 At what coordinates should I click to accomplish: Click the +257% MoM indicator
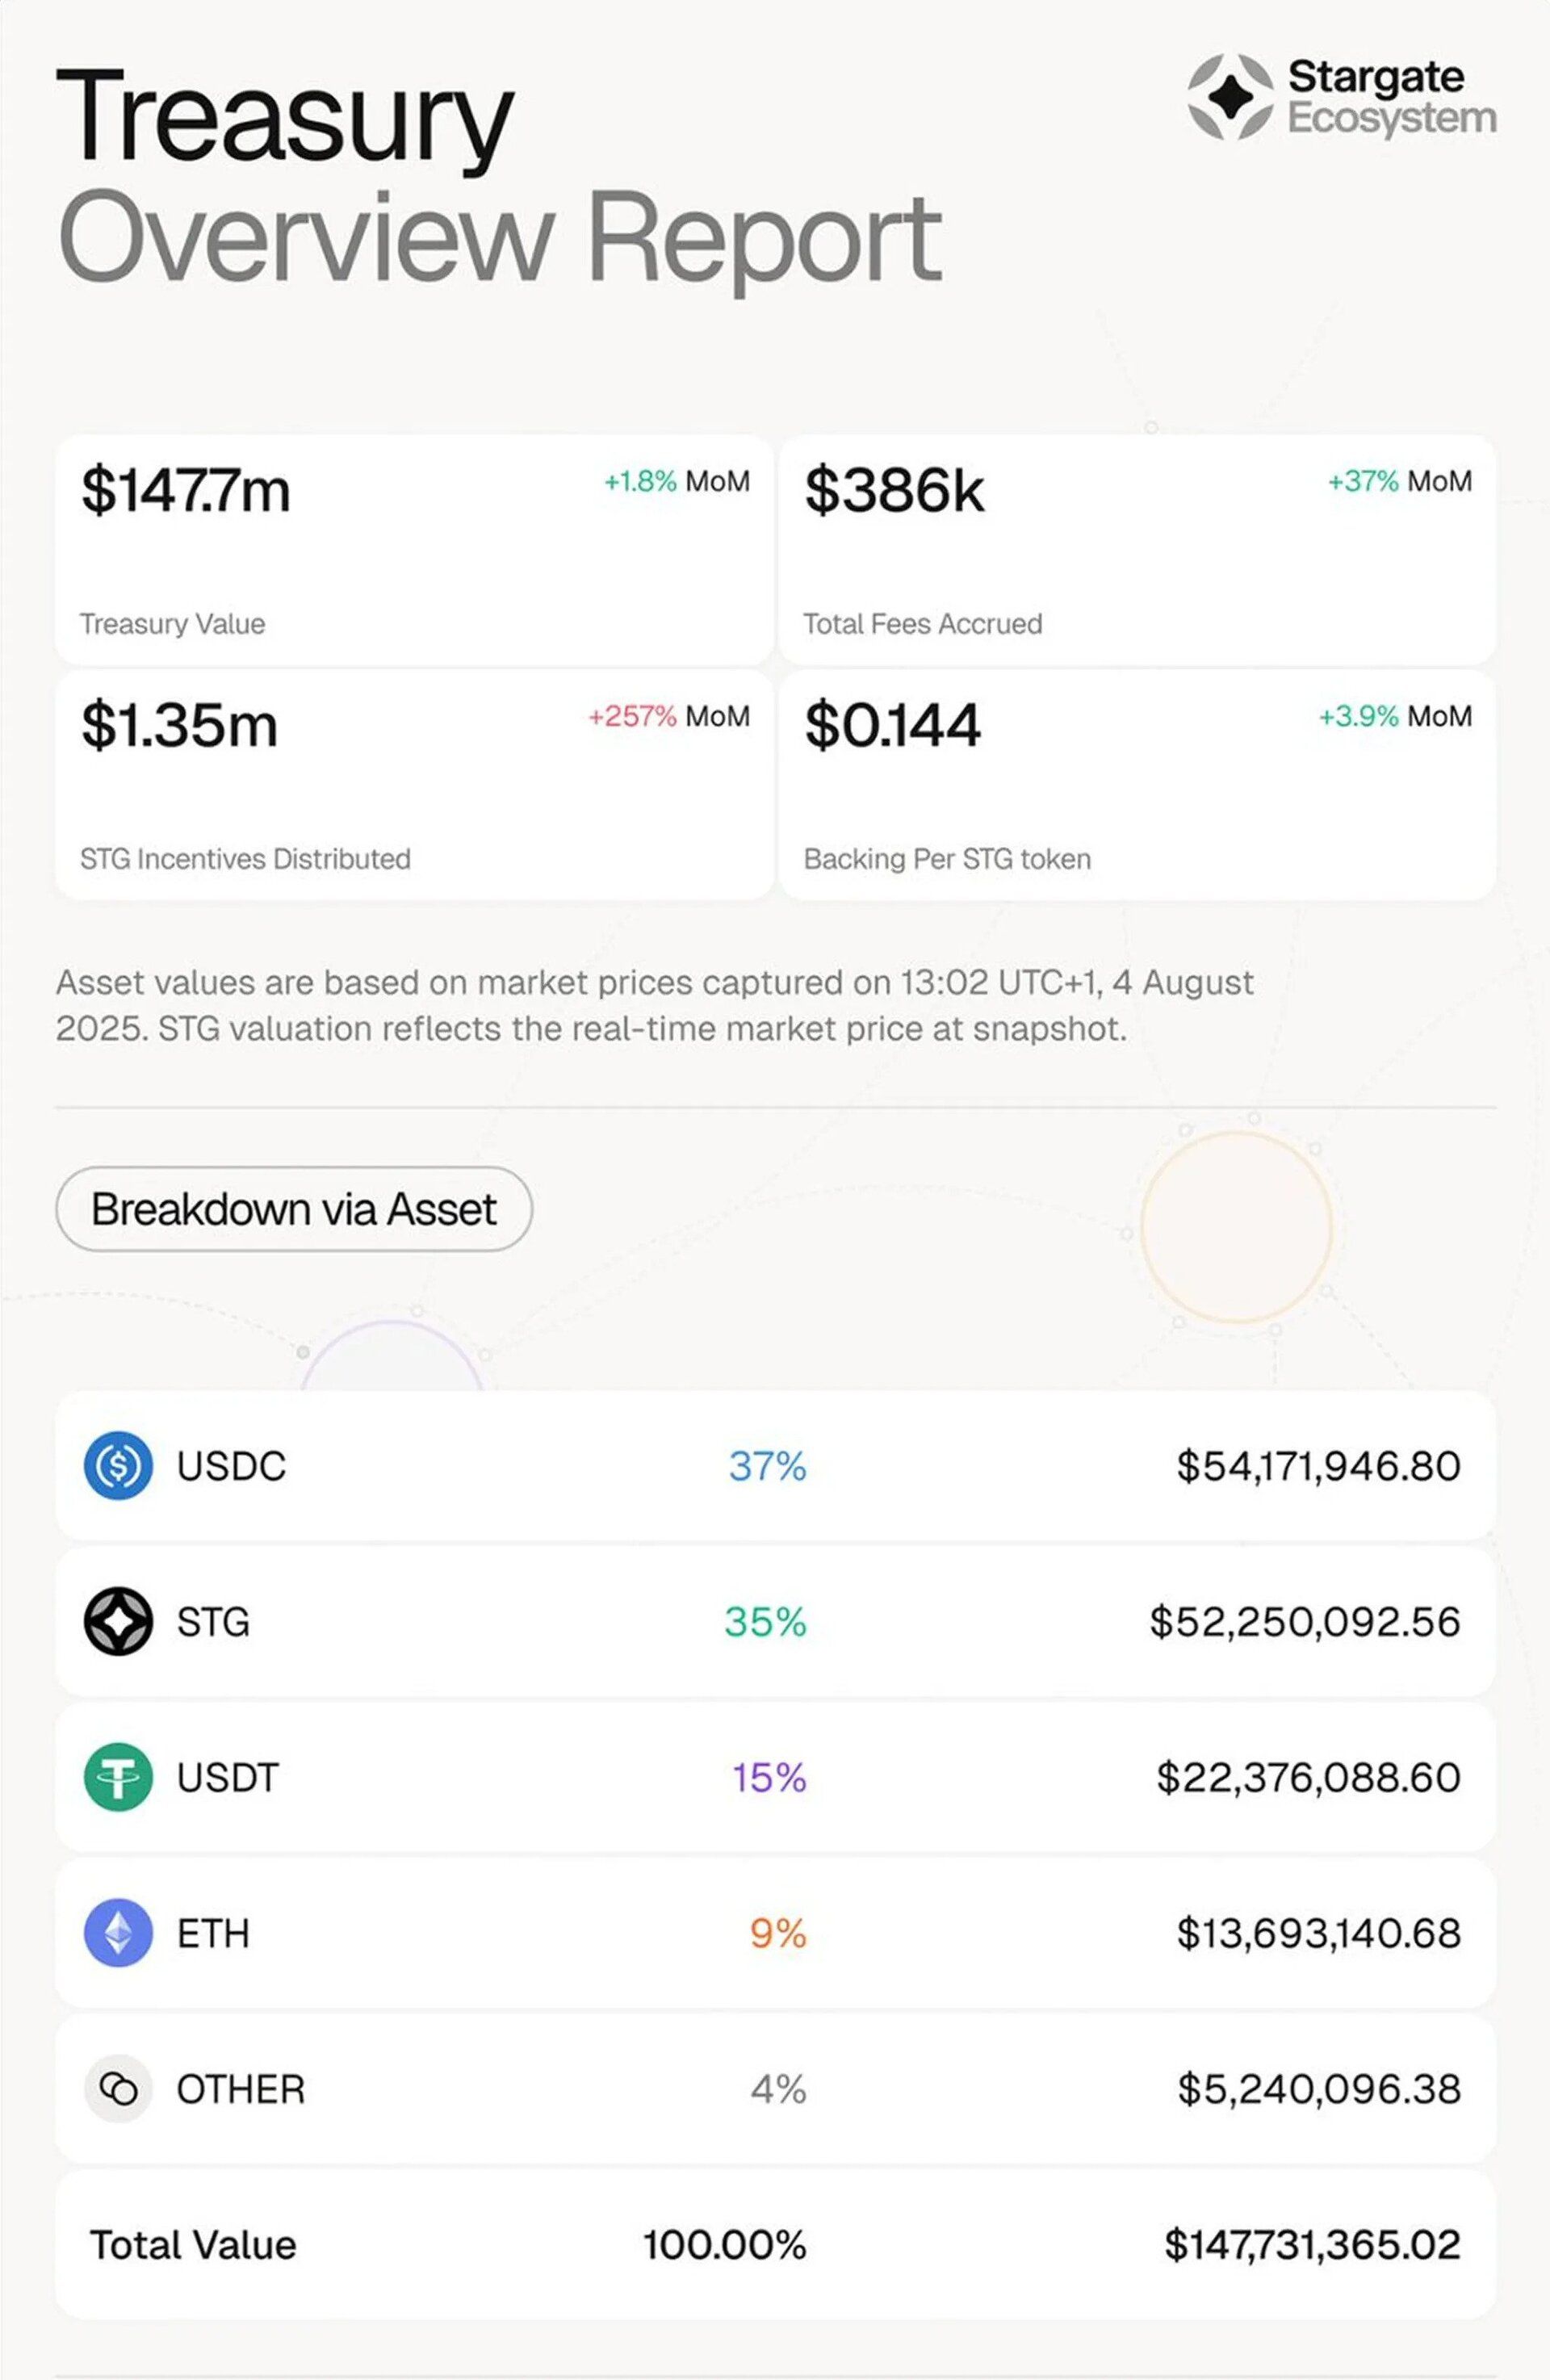tap(668, 716)
